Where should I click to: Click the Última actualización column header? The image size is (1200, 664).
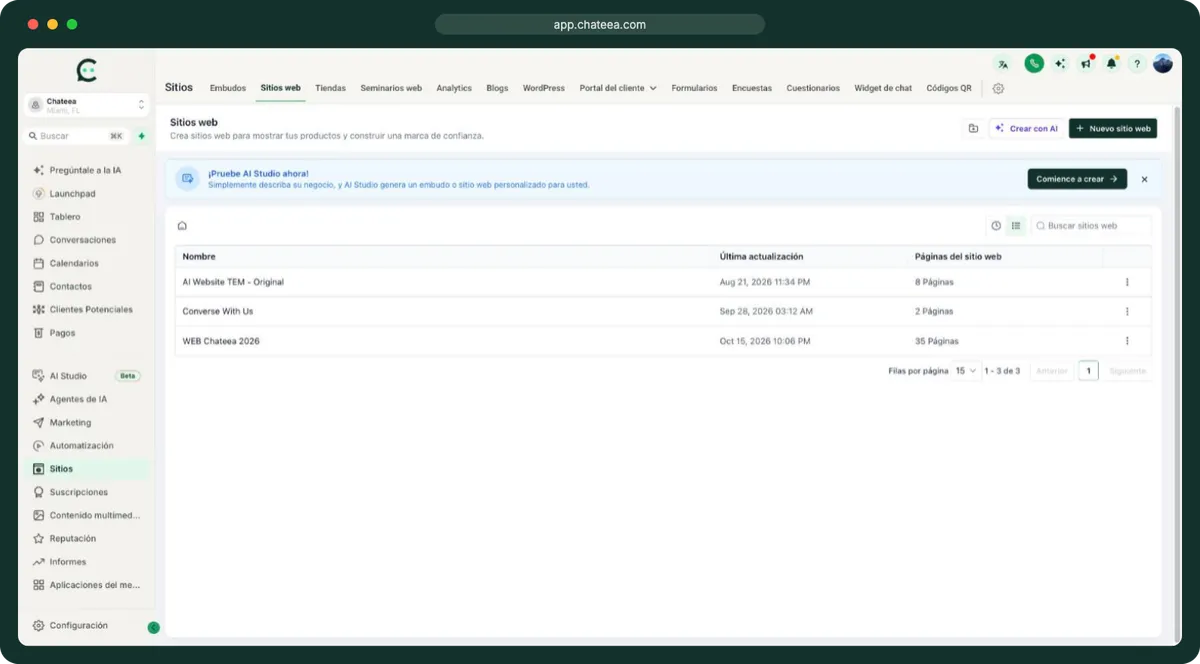761,257
